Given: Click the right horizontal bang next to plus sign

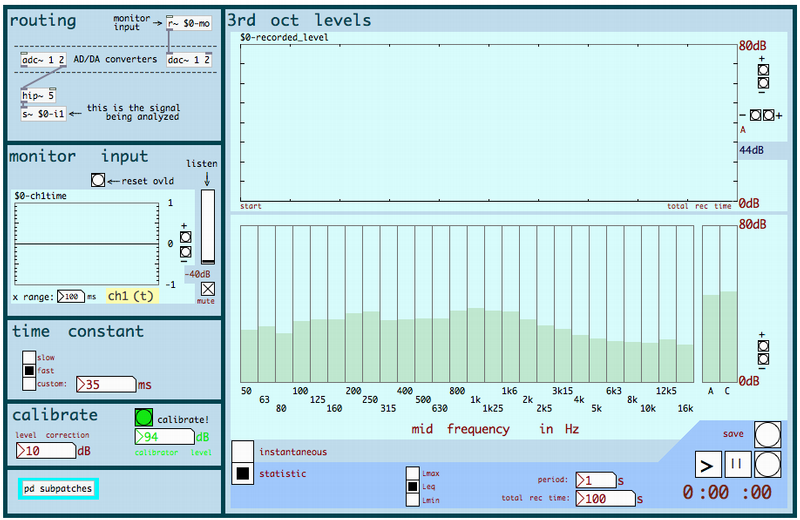Looking at the screenshot, I should click(768, 115).
